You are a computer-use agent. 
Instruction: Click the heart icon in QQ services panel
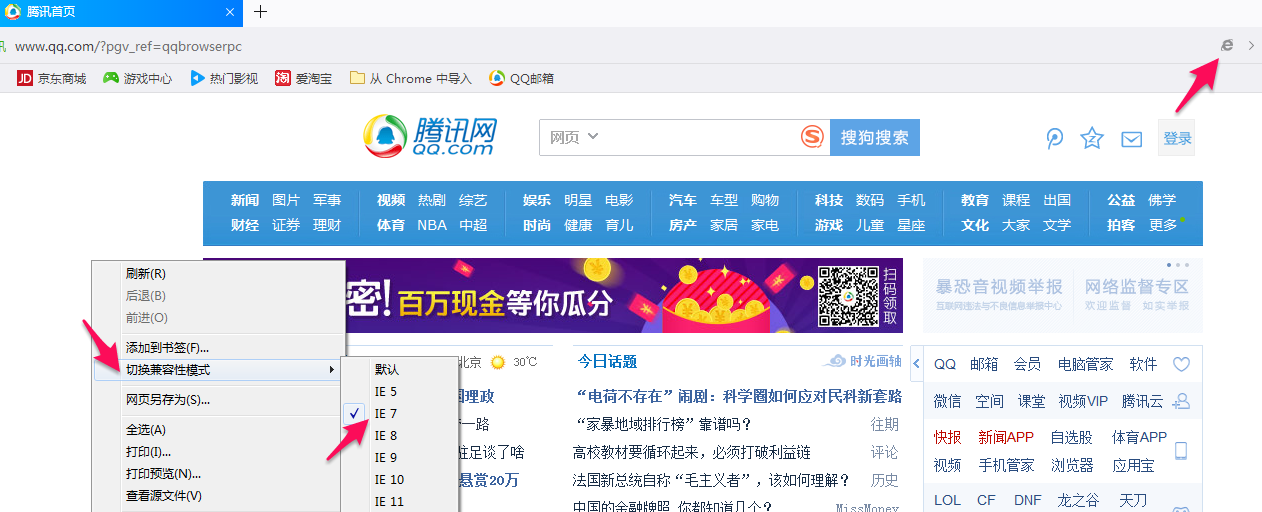(1181, 365)
